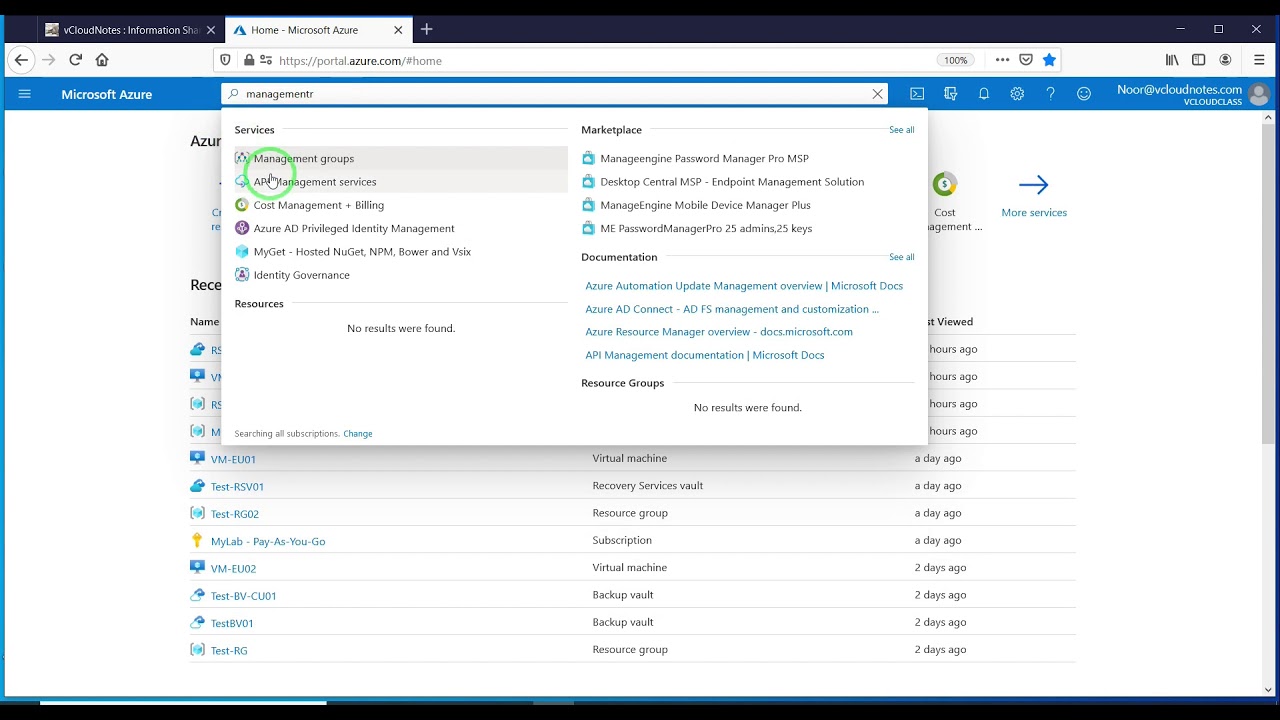This screenshot has width=1280, height=720.
Task: Open the VM-EU01 resource link
Action: click(x=233, y=459)
